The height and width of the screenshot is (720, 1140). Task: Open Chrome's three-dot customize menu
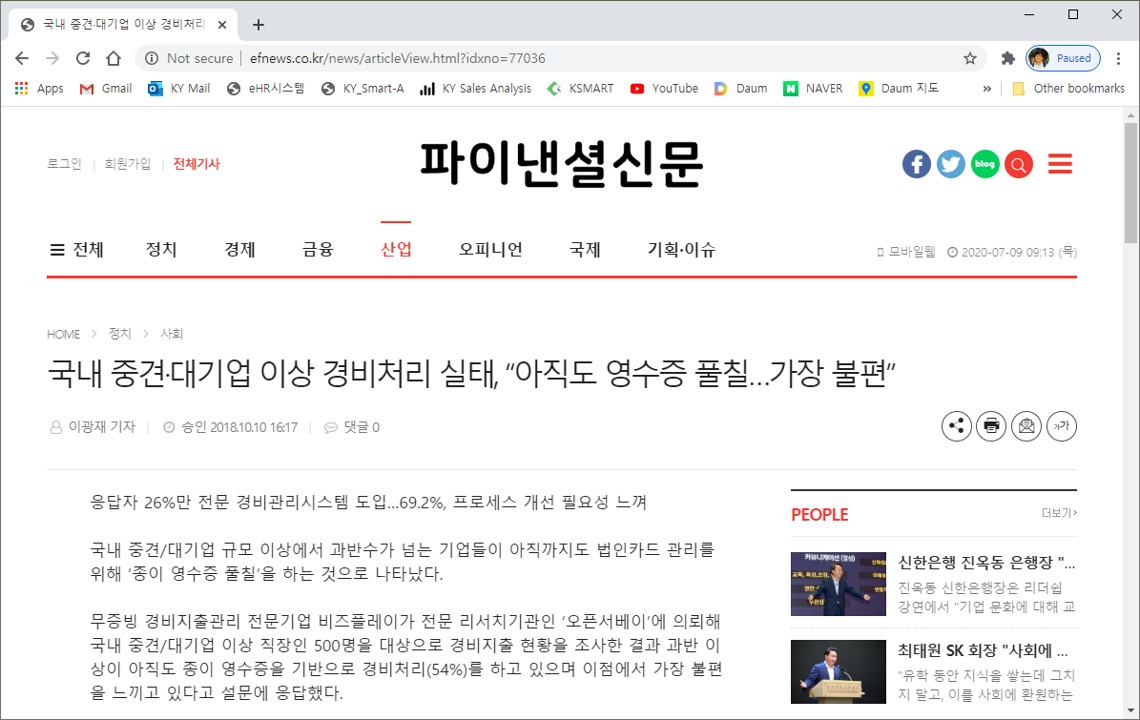[1120, 58]
